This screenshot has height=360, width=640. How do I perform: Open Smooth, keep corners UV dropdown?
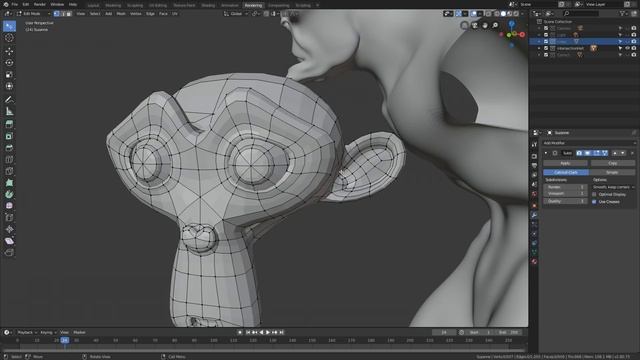613,187
